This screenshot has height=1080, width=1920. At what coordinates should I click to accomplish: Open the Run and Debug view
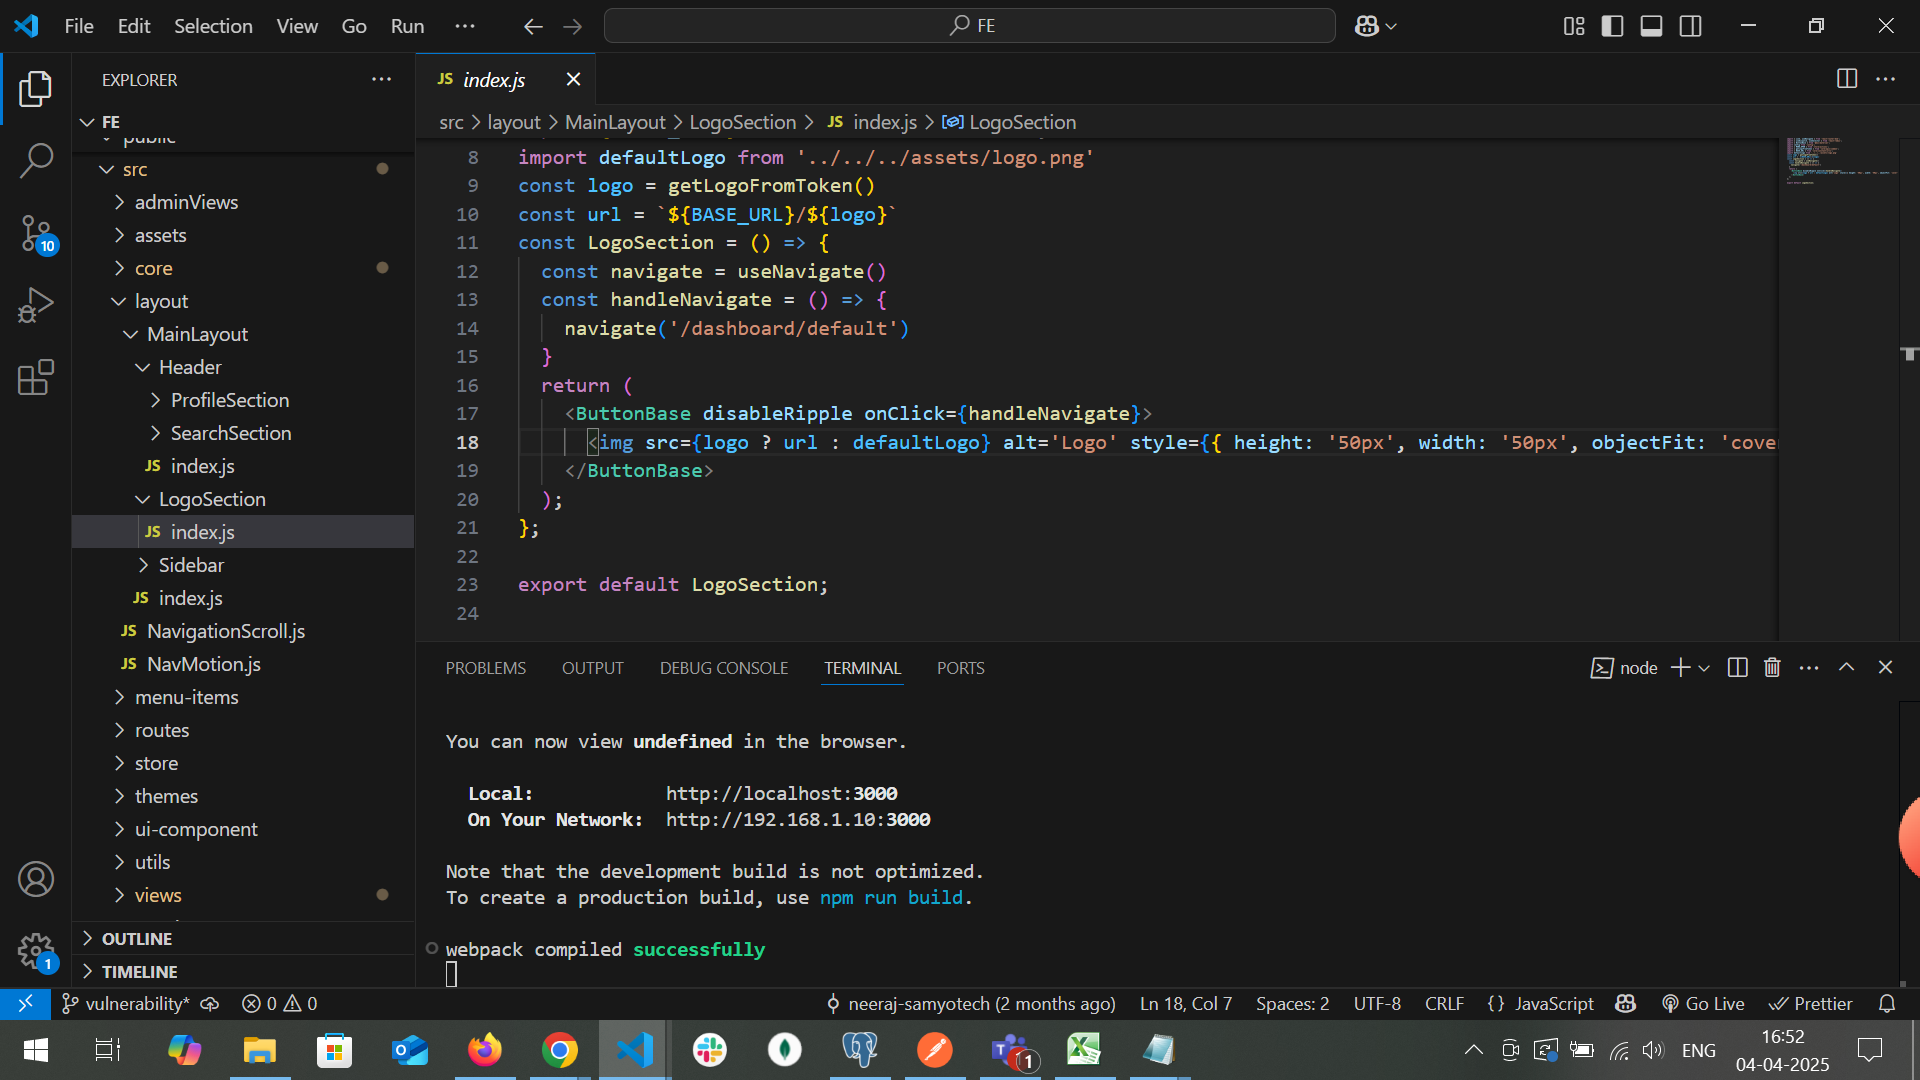(x=36, y=305)
